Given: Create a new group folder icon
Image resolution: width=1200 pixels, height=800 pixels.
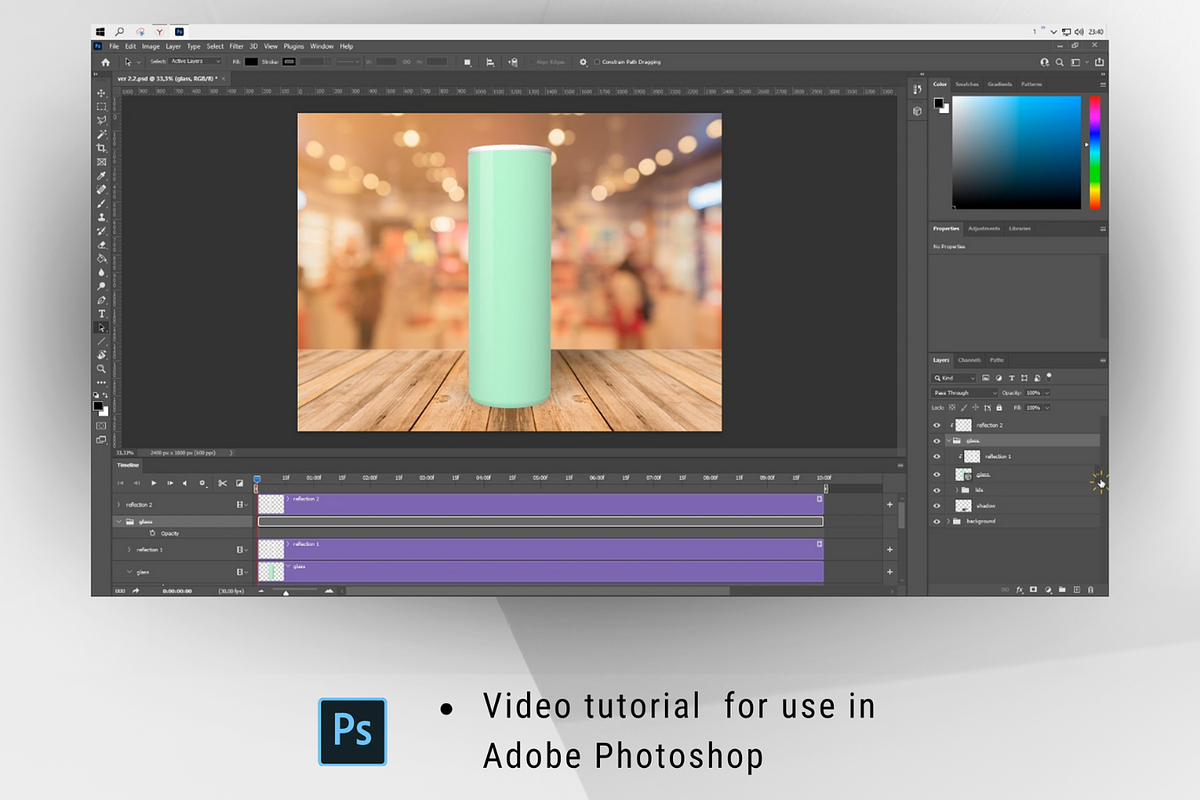Looking at the screenshot, I should [x=1062, y=590].
